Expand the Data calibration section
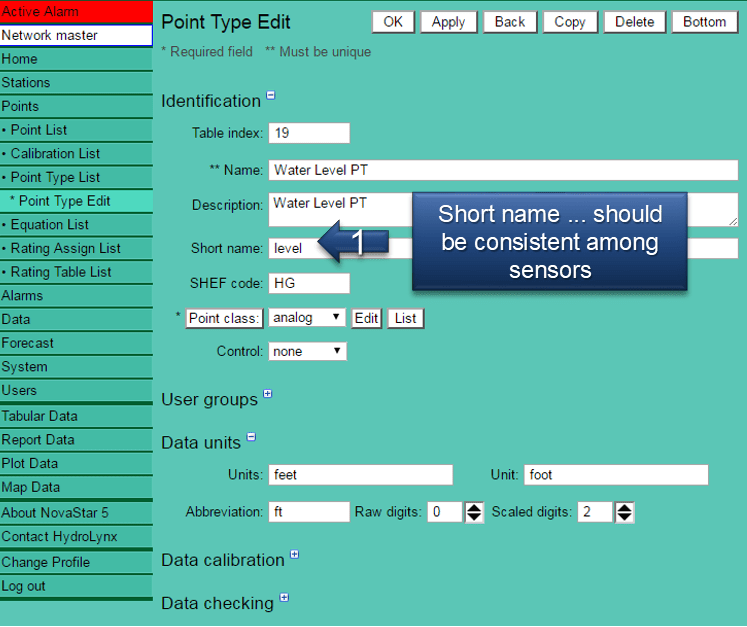Viewport: 747px width, 627px height. [295, 555]
